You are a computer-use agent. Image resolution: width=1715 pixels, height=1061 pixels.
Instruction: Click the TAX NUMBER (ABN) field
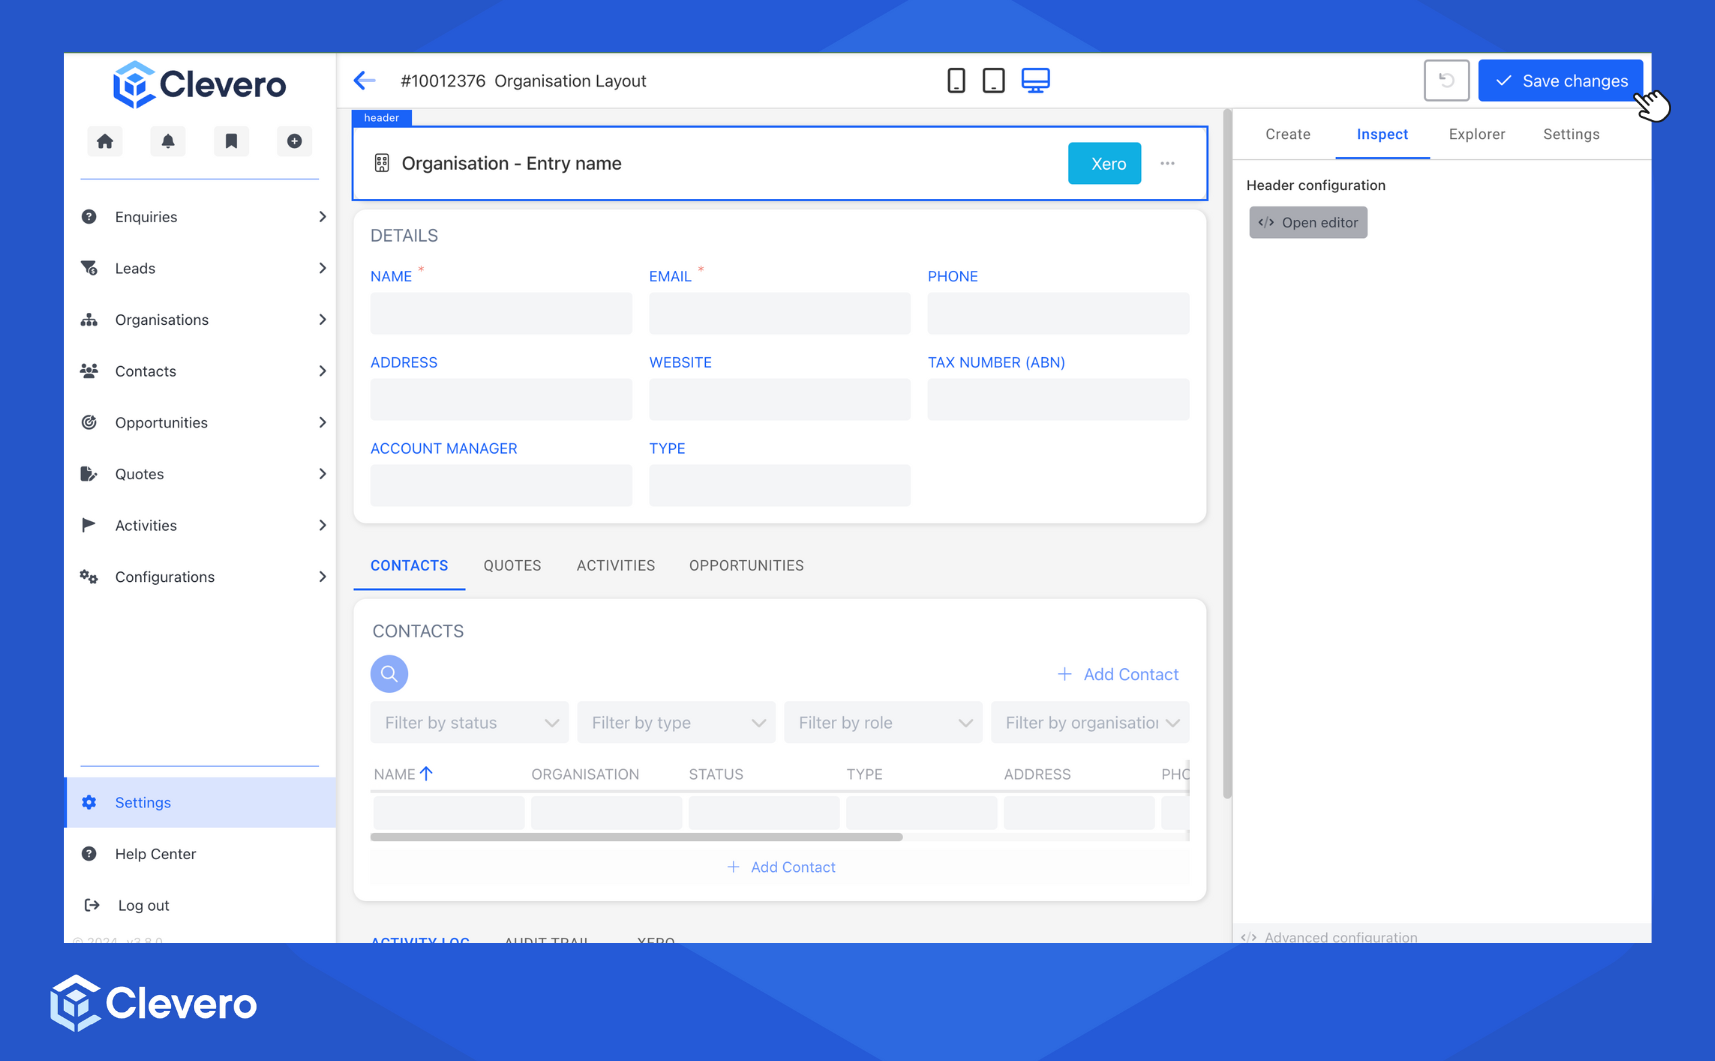tap(1058, 399)
